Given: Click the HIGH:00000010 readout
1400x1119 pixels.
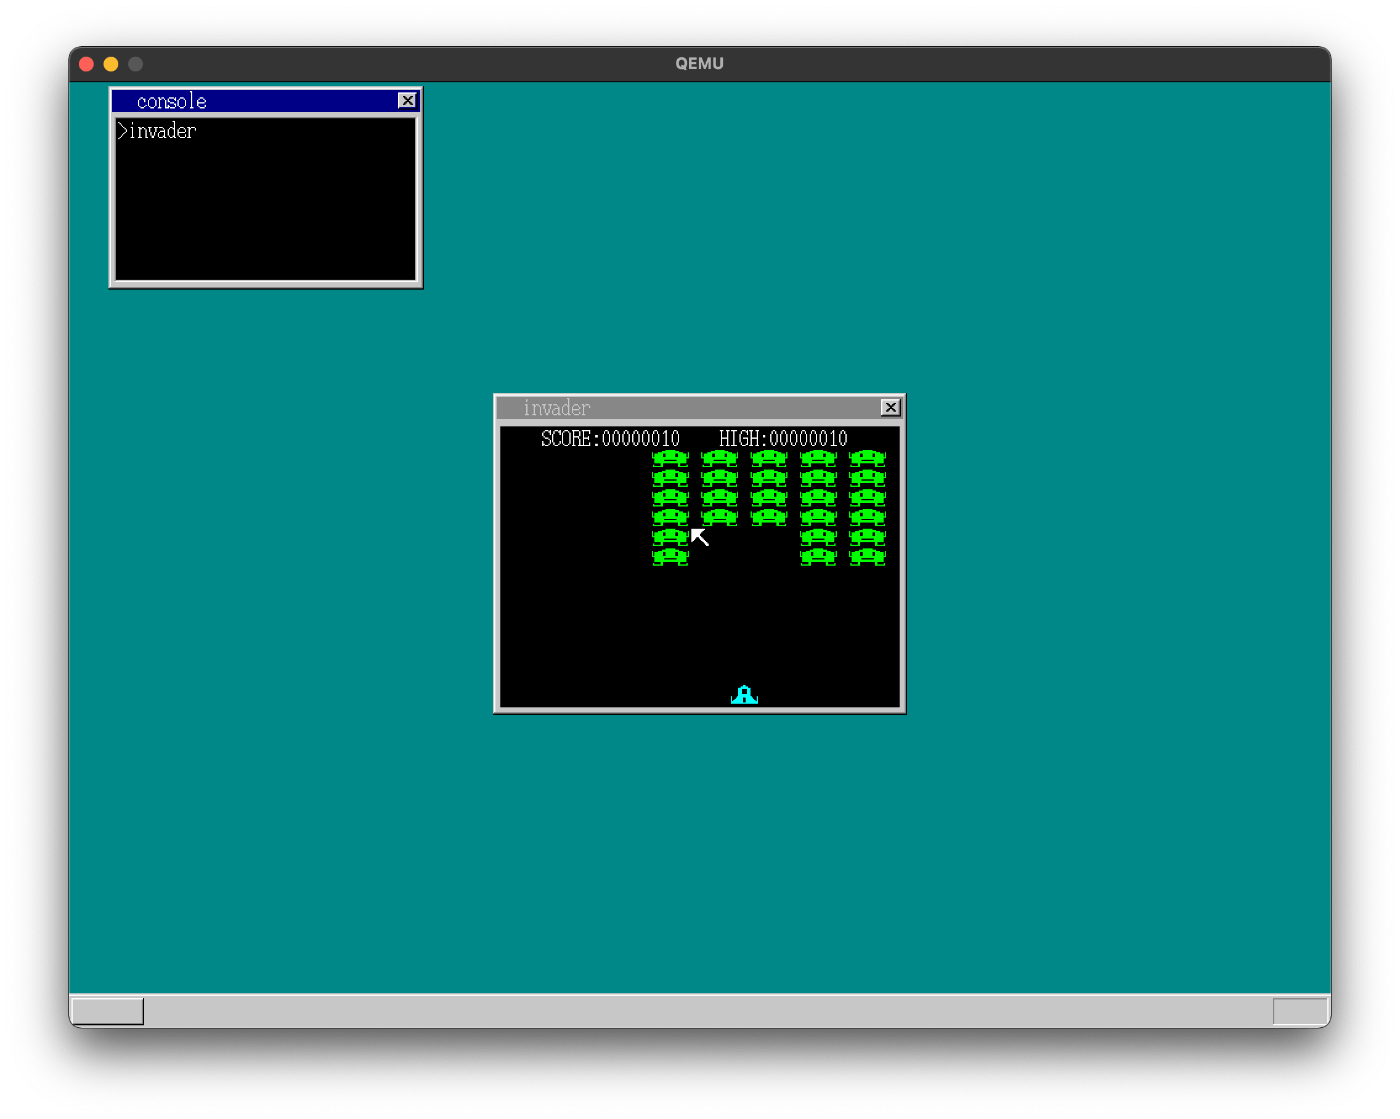Looking at the screenshot, I should (783, 438).
